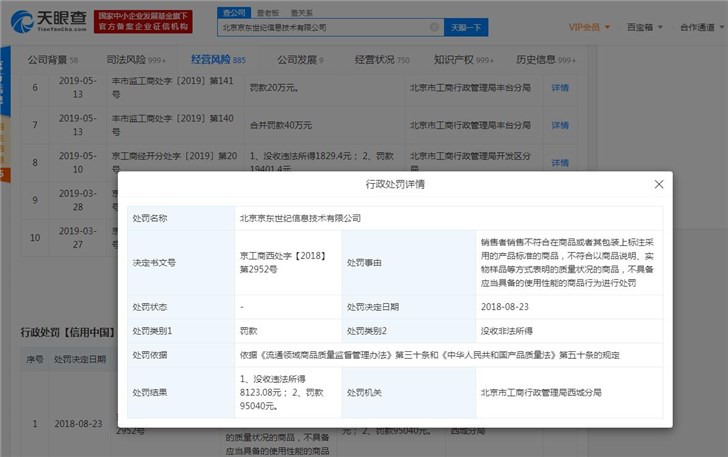Open the 合作通道 dropdown
Viewport: 728px width, 457px height.
[x=702, y=27]
